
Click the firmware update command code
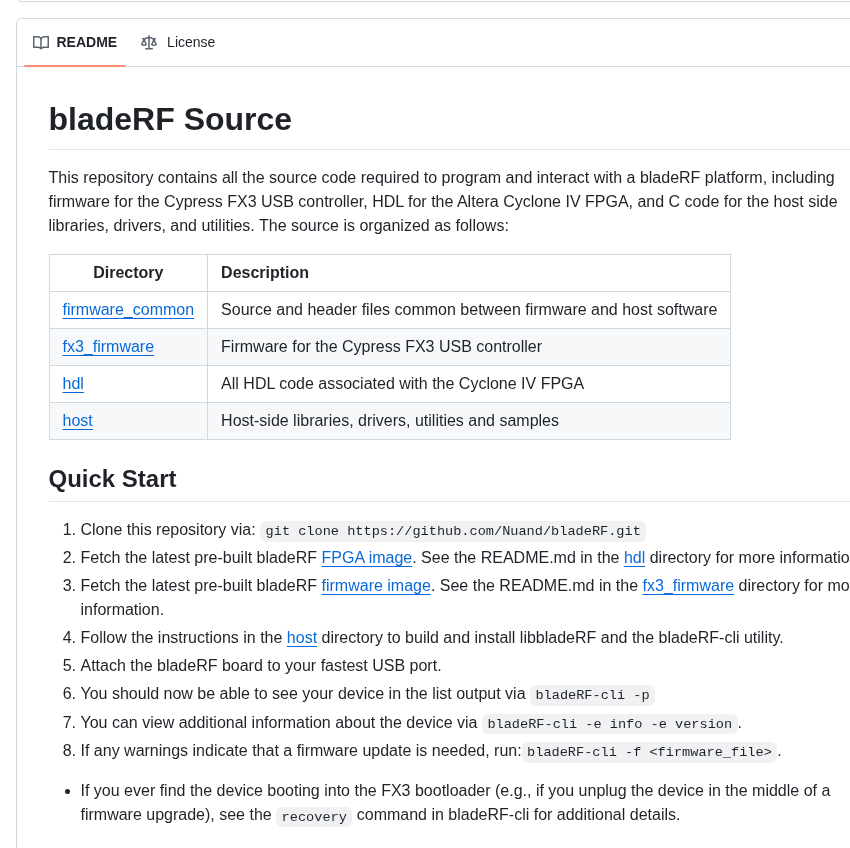[649, 751]
